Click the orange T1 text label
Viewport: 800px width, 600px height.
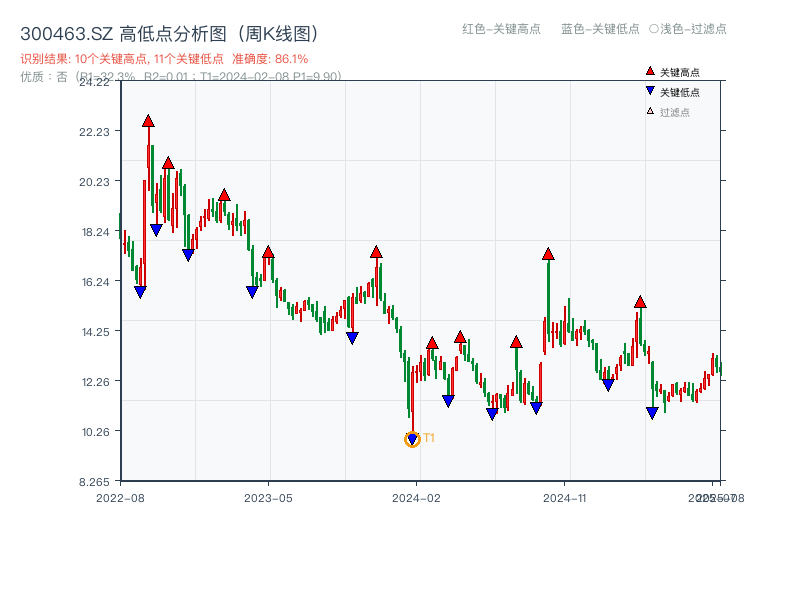point(429,438)
